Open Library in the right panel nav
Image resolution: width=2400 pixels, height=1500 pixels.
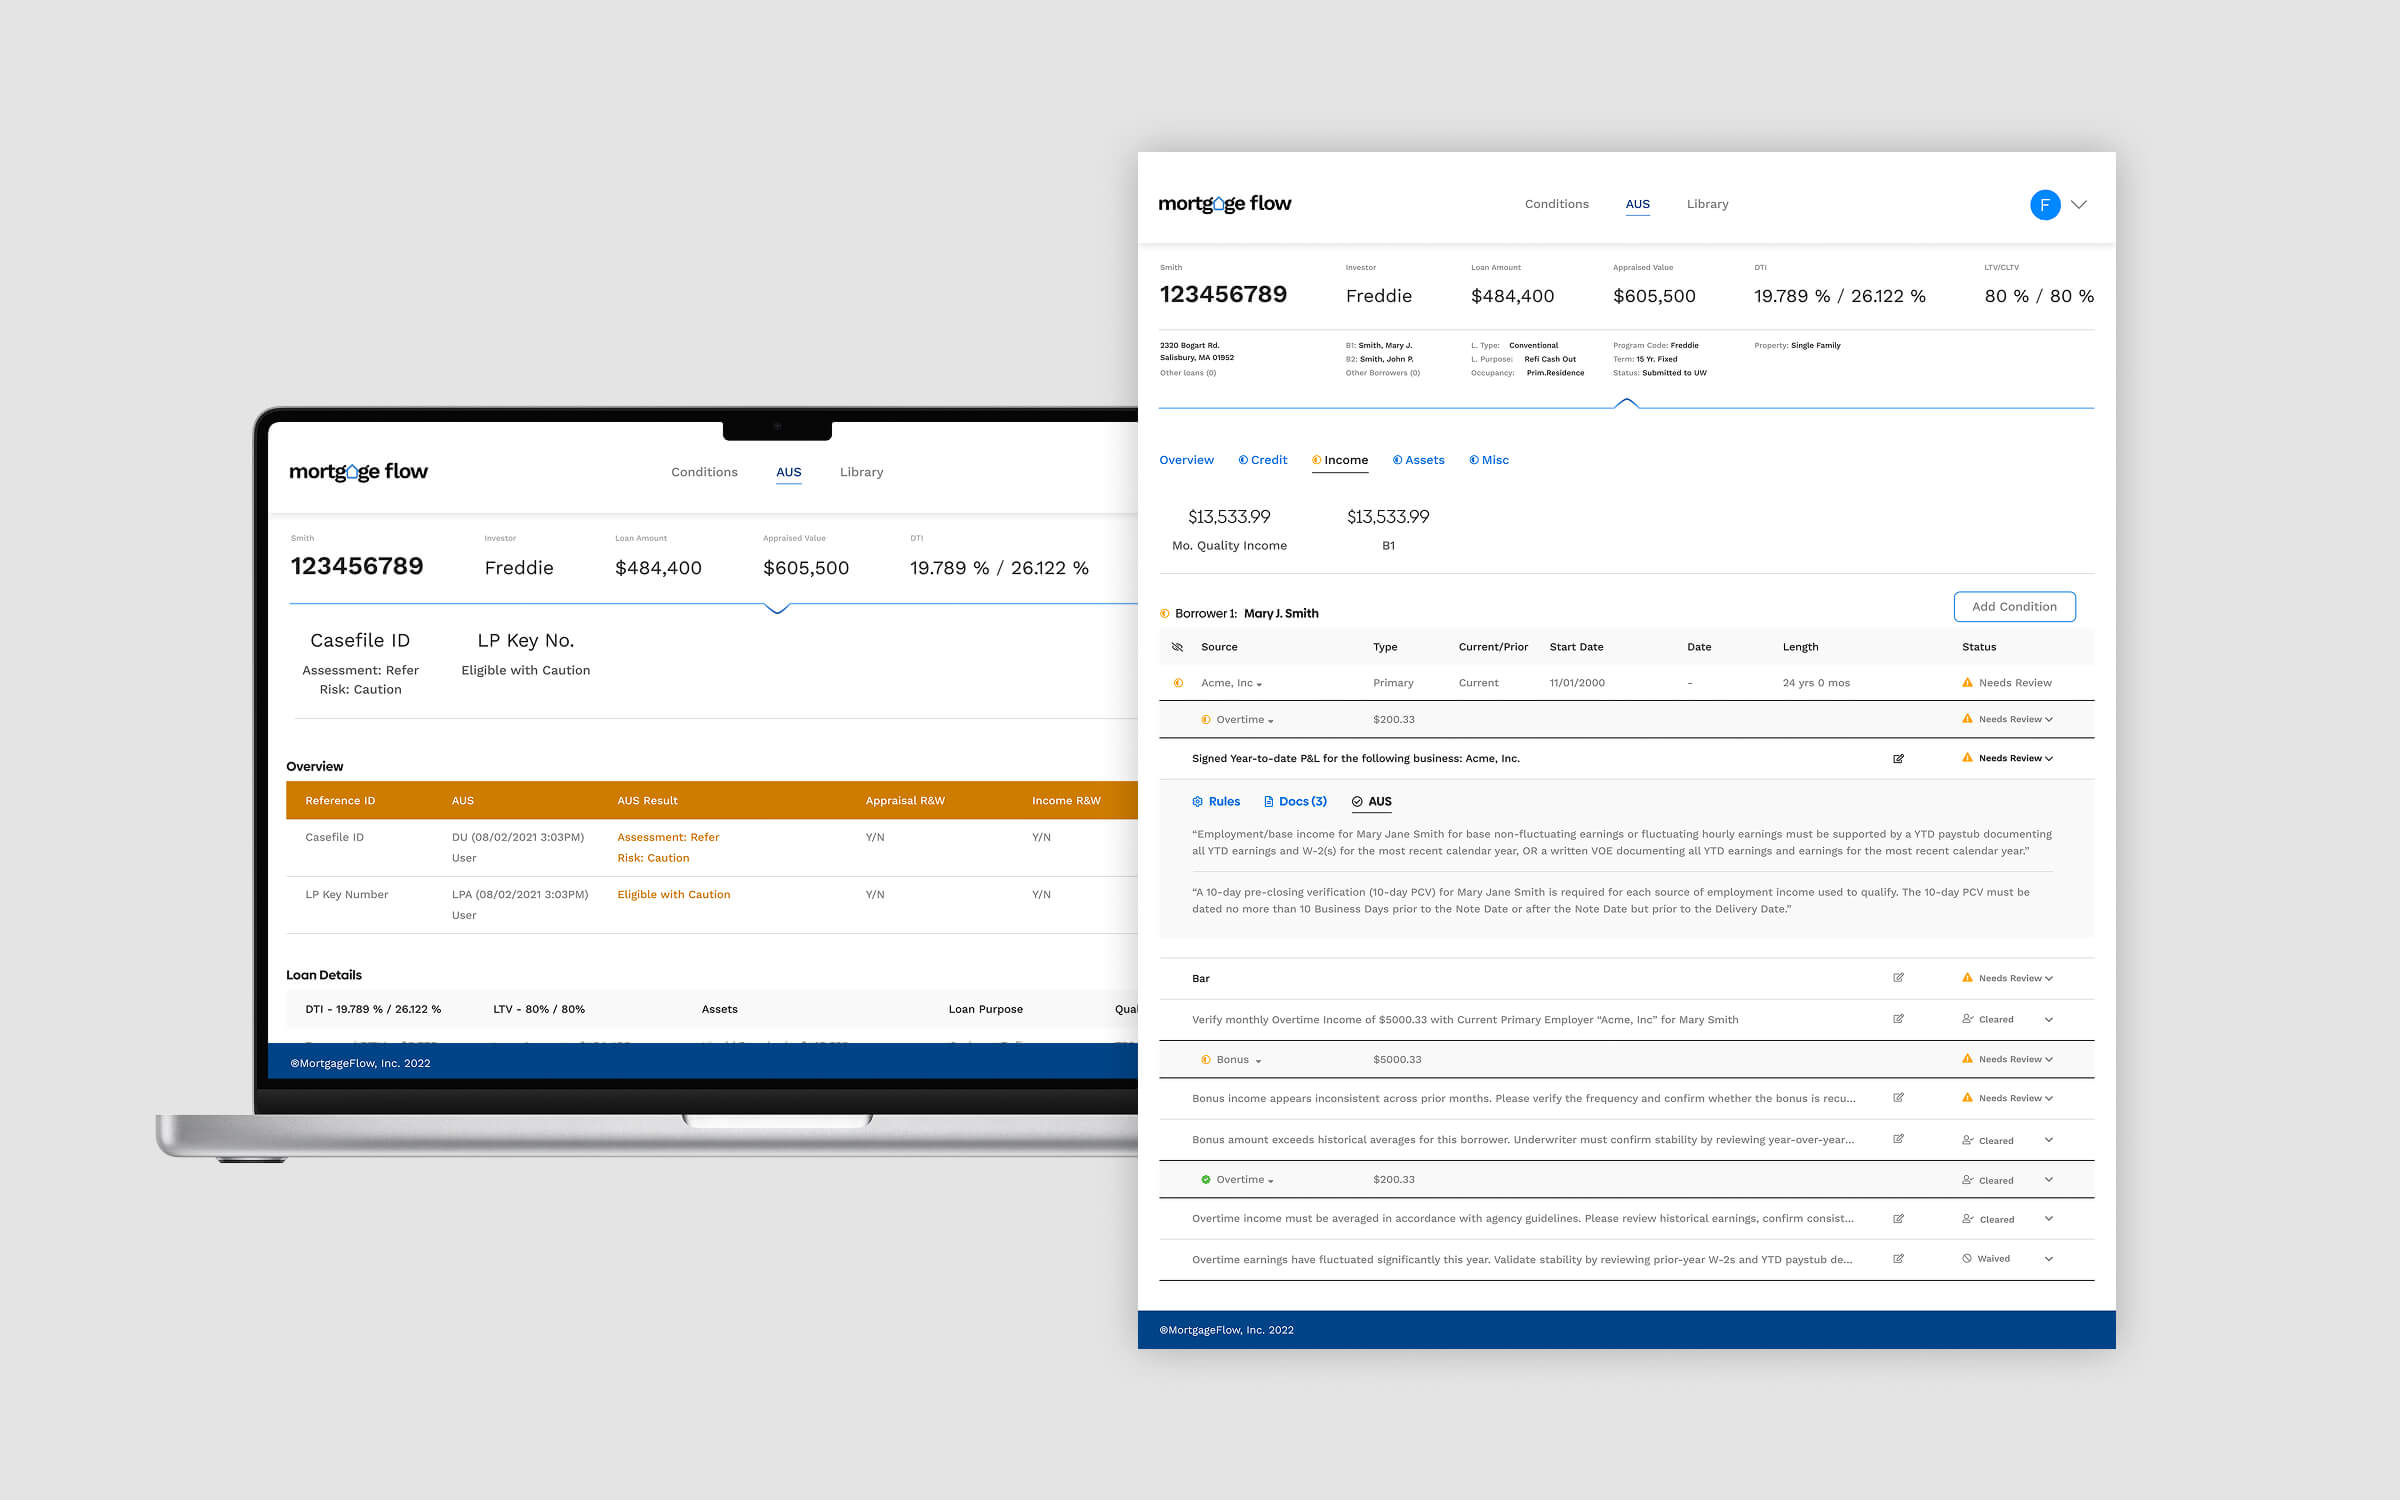coord(1707,204)
